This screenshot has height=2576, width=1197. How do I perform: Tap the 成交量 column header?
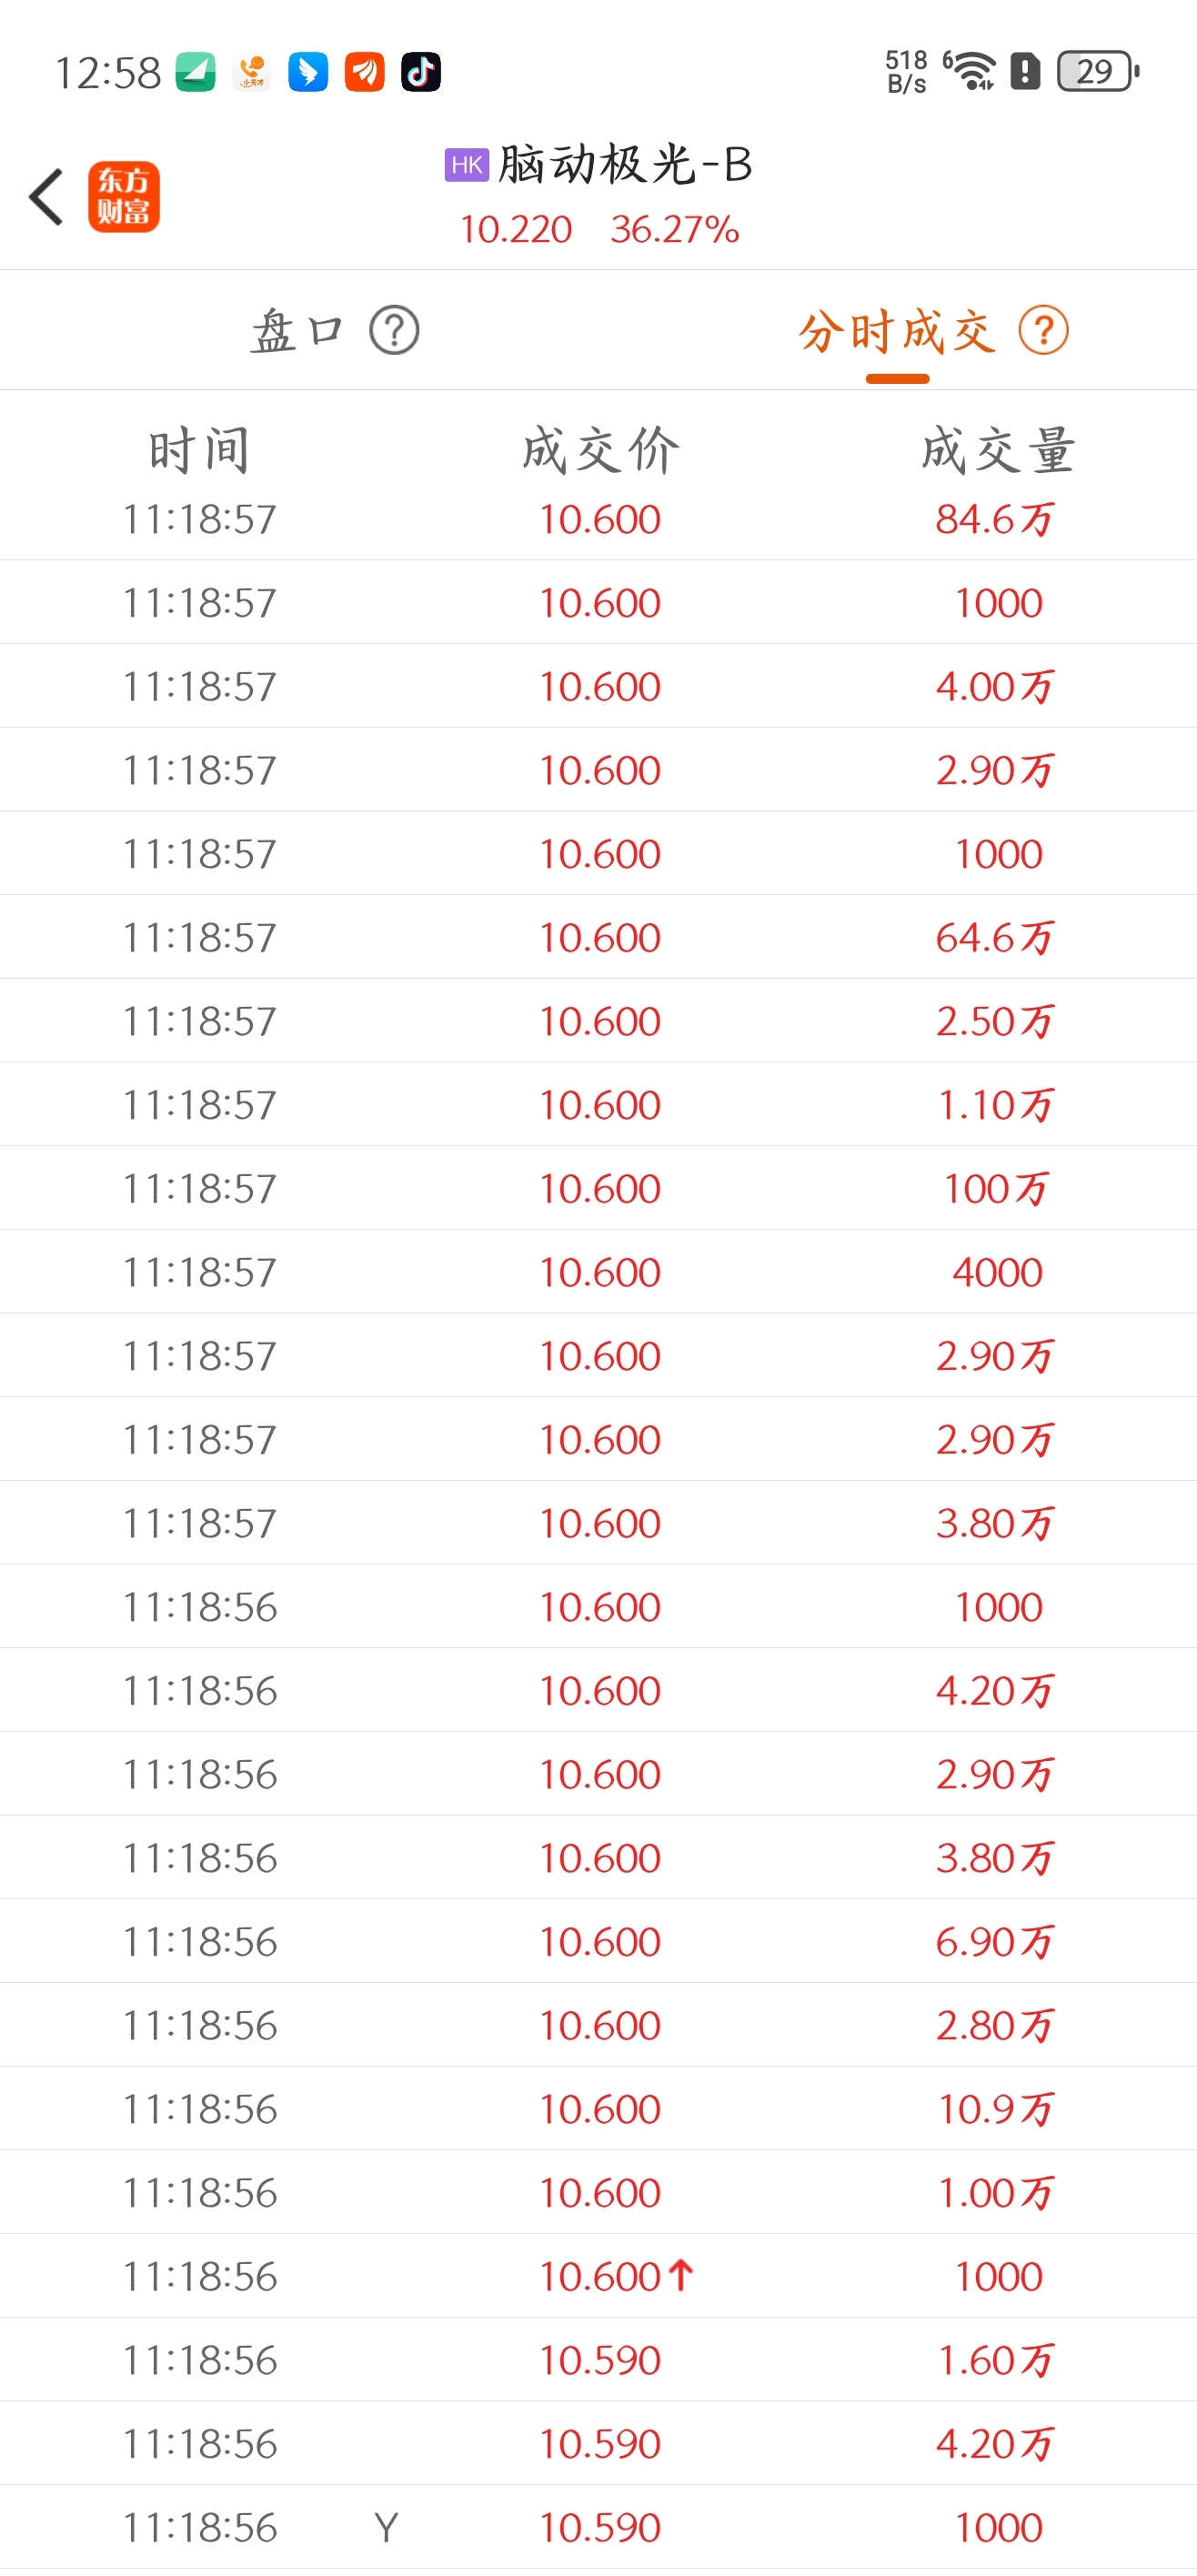[x=998, y=450]
